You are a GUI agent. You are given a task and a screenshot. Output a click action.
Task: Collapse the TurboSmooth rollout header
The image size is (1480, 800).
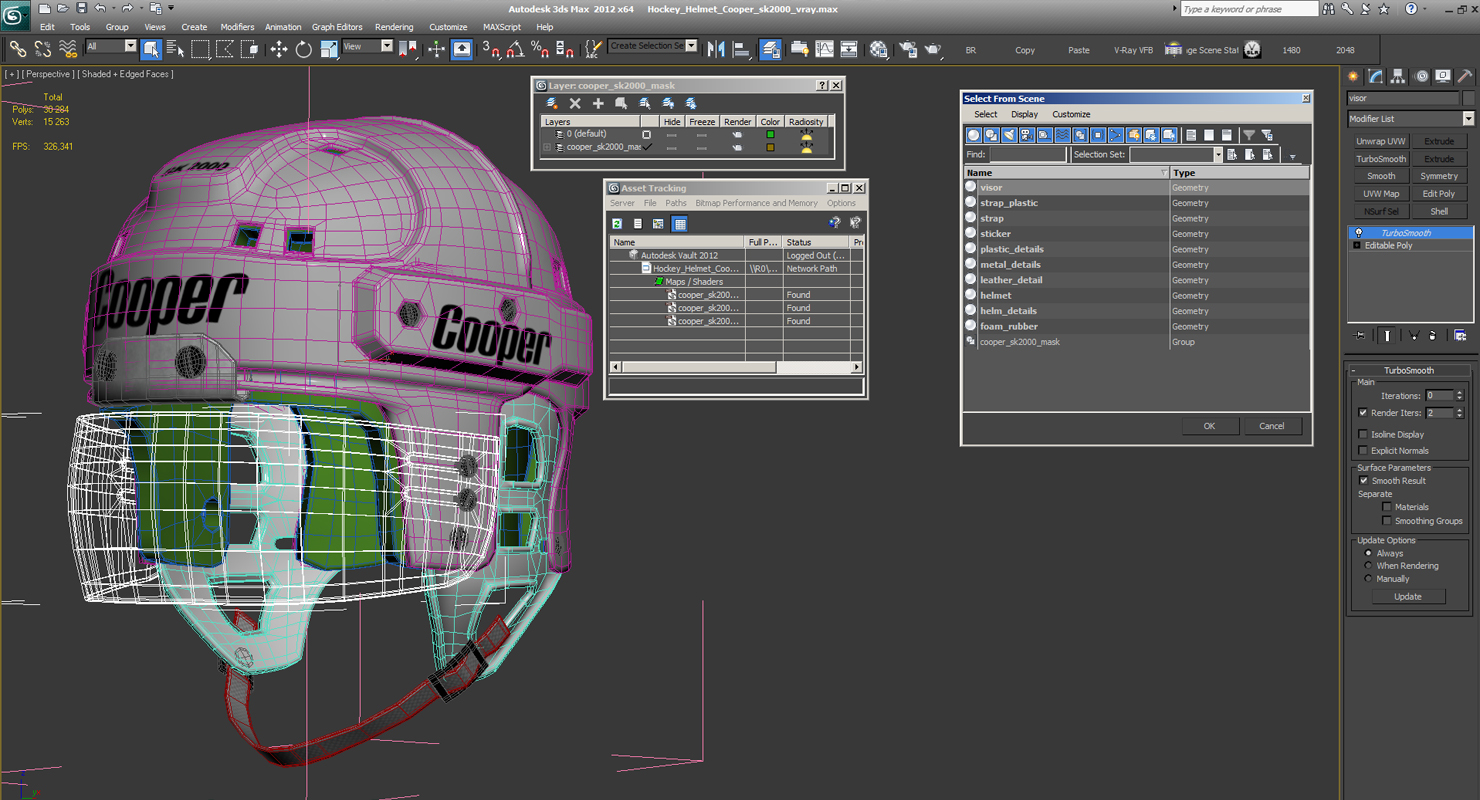tap(1408, 370)
